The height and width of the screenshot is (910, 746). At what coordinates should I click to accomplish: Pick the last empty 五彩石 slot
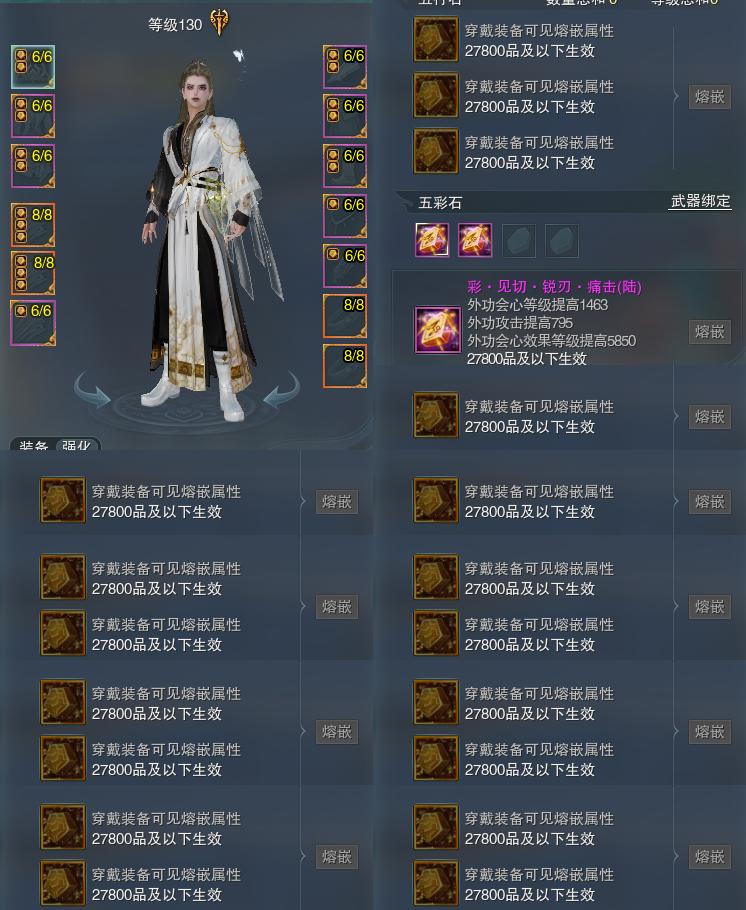(x=561, y=240)
